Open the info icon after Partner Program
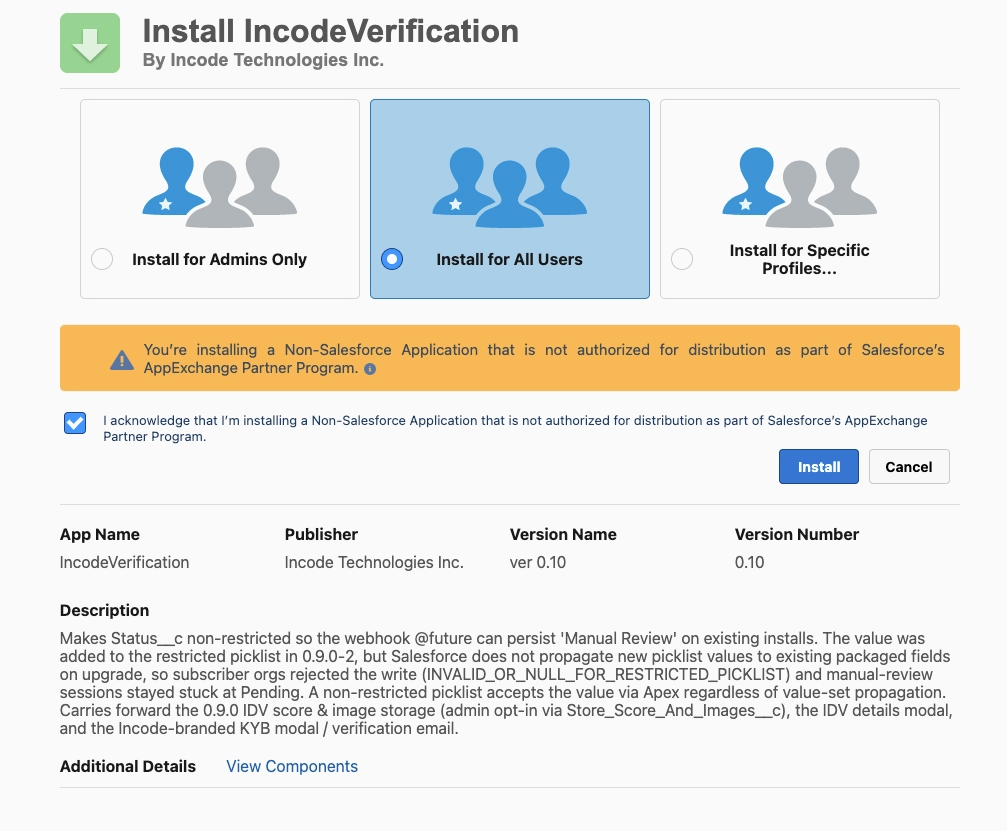The image size is (1007, 831). coord(370,369)
